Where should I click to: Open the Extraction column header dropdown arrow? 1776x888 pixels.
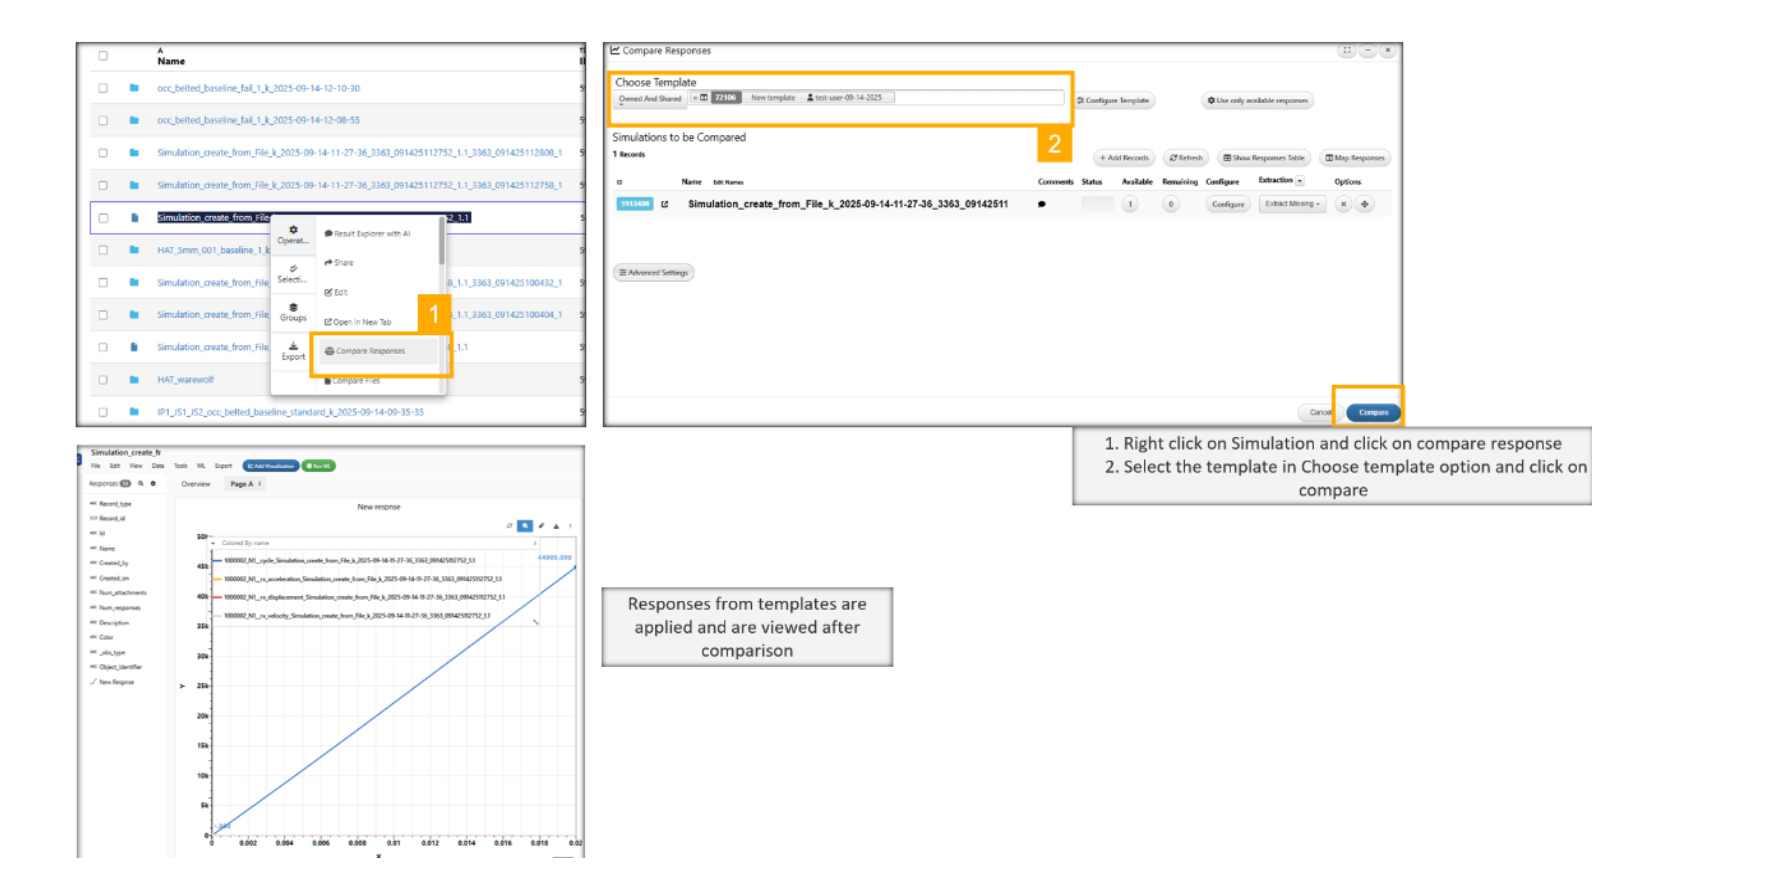(x=1300, y=181)
